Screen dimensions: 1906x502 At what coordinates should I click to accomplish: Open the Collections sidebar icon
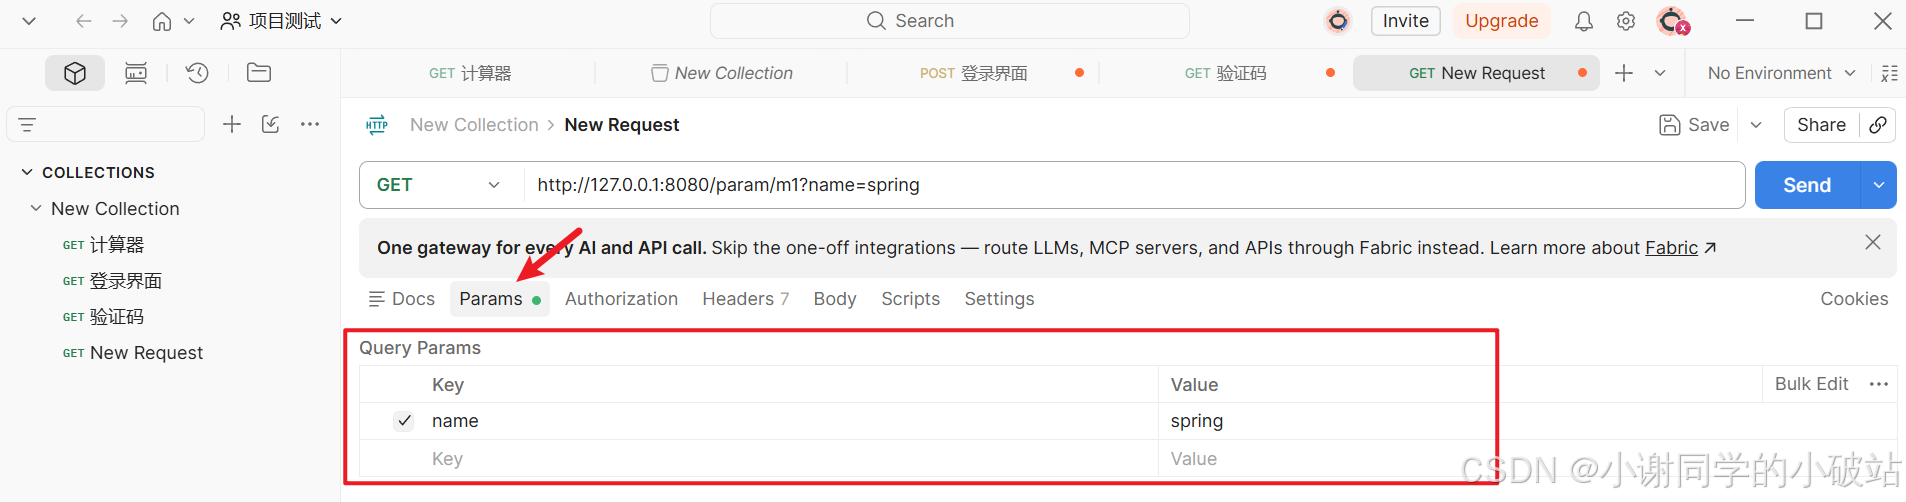[x=75, y=73]
